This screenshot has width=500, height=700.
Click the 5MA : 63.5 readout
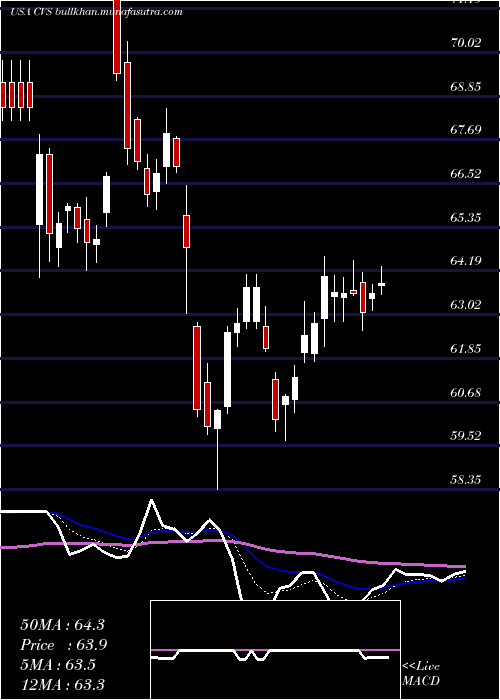coord(58,665)
